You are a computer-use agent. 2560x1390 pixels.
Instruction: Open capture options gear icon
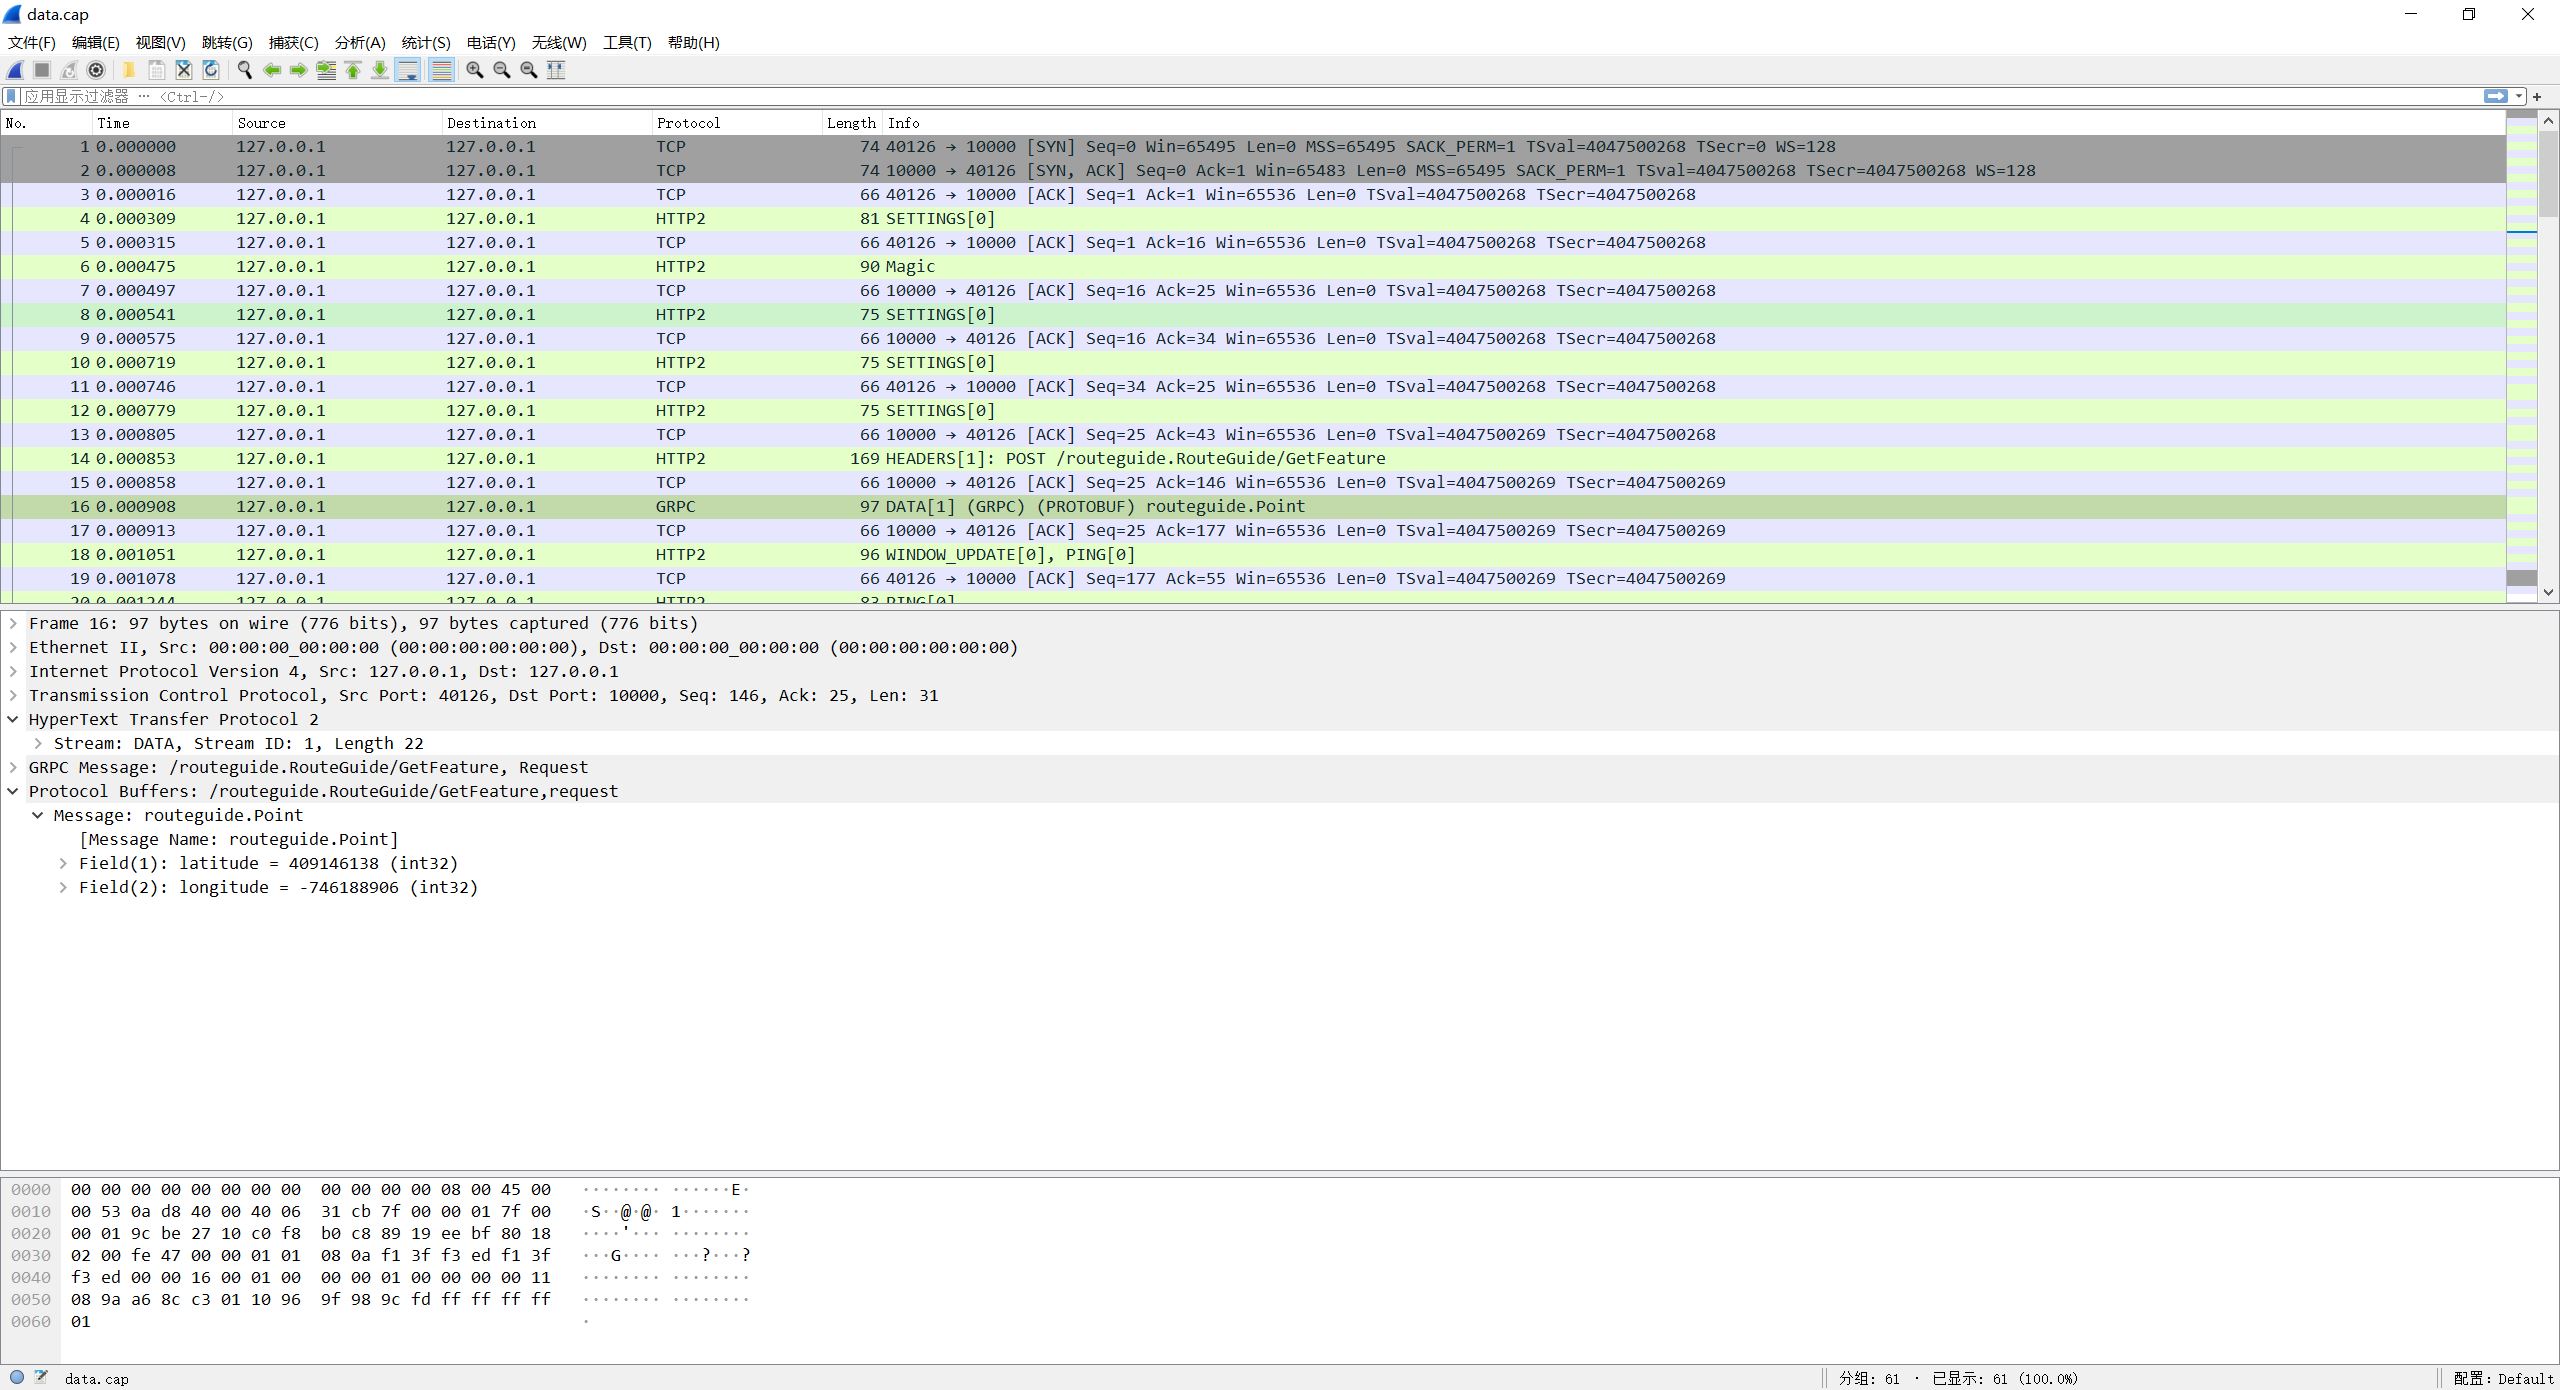pyautogui.click(x=96, y=70)
